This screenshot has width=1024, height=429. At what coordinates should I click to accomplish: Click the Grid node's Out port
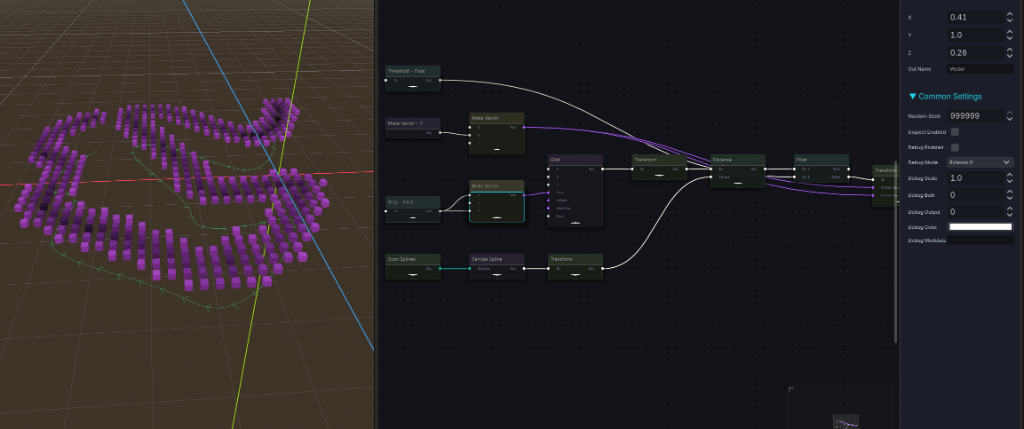click(602, 169)
